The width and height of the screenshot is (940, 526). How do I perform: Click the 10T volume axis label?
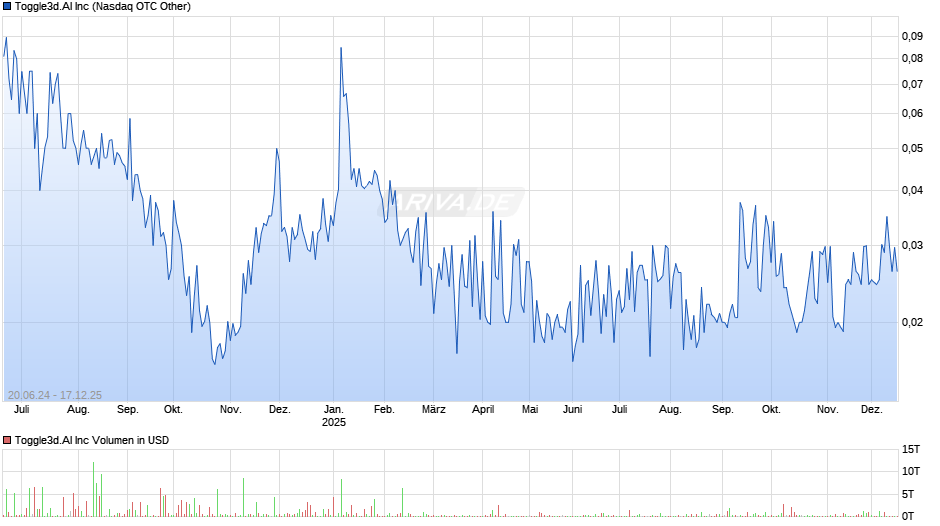(911, 471)
